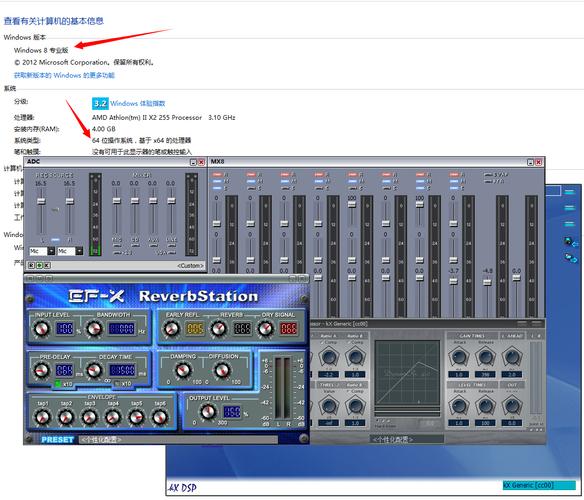Click the compressor Gain Times Attack knob
The image size is (584, 500).
459,357
